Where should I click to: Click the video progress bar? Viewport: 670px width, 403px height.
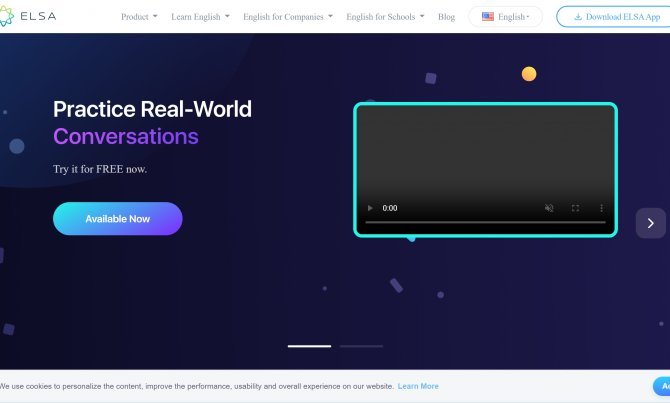[485, 222]
